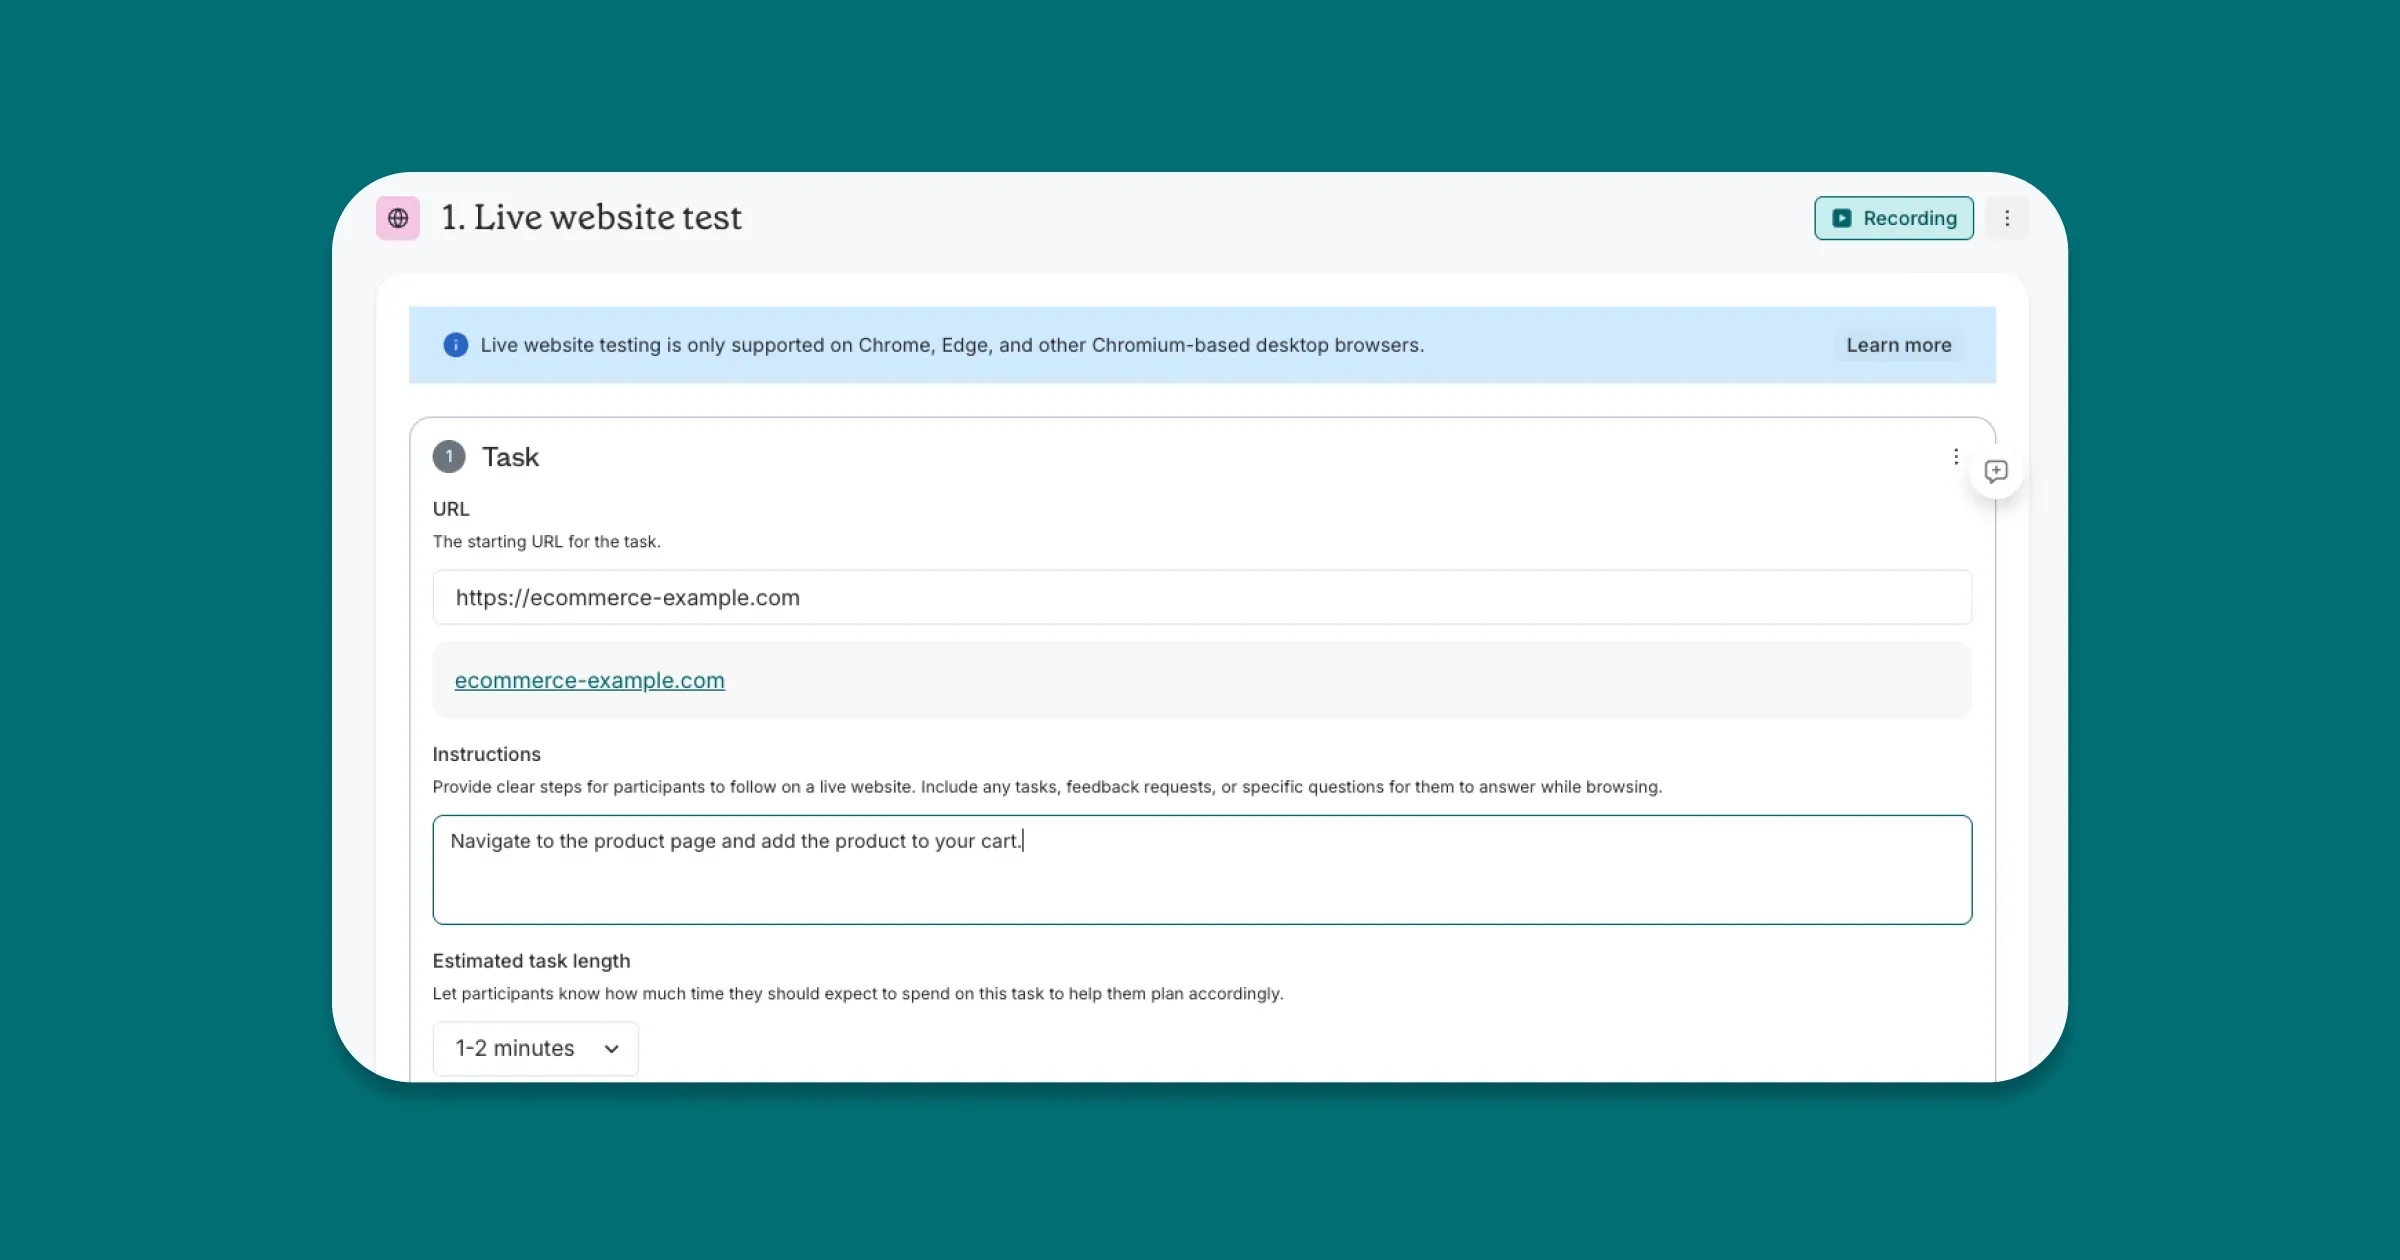
Task: Click the Chromium browser support banner message
Action: (951, 345)
